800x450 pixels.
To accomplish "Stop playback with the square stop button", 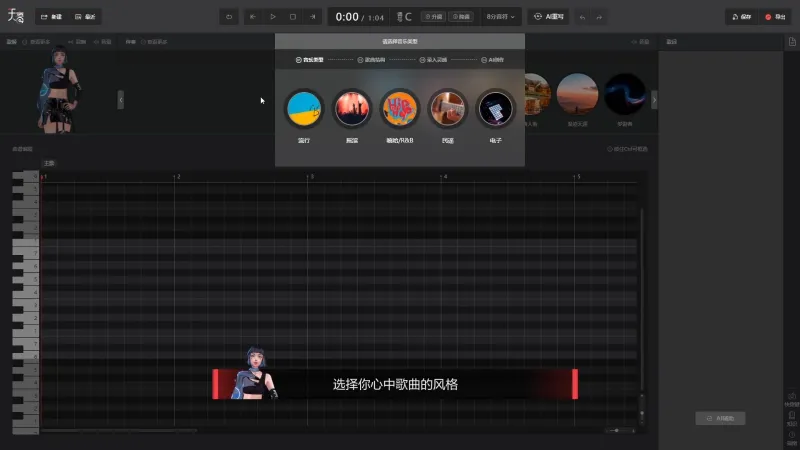I will tap(293, 17).
